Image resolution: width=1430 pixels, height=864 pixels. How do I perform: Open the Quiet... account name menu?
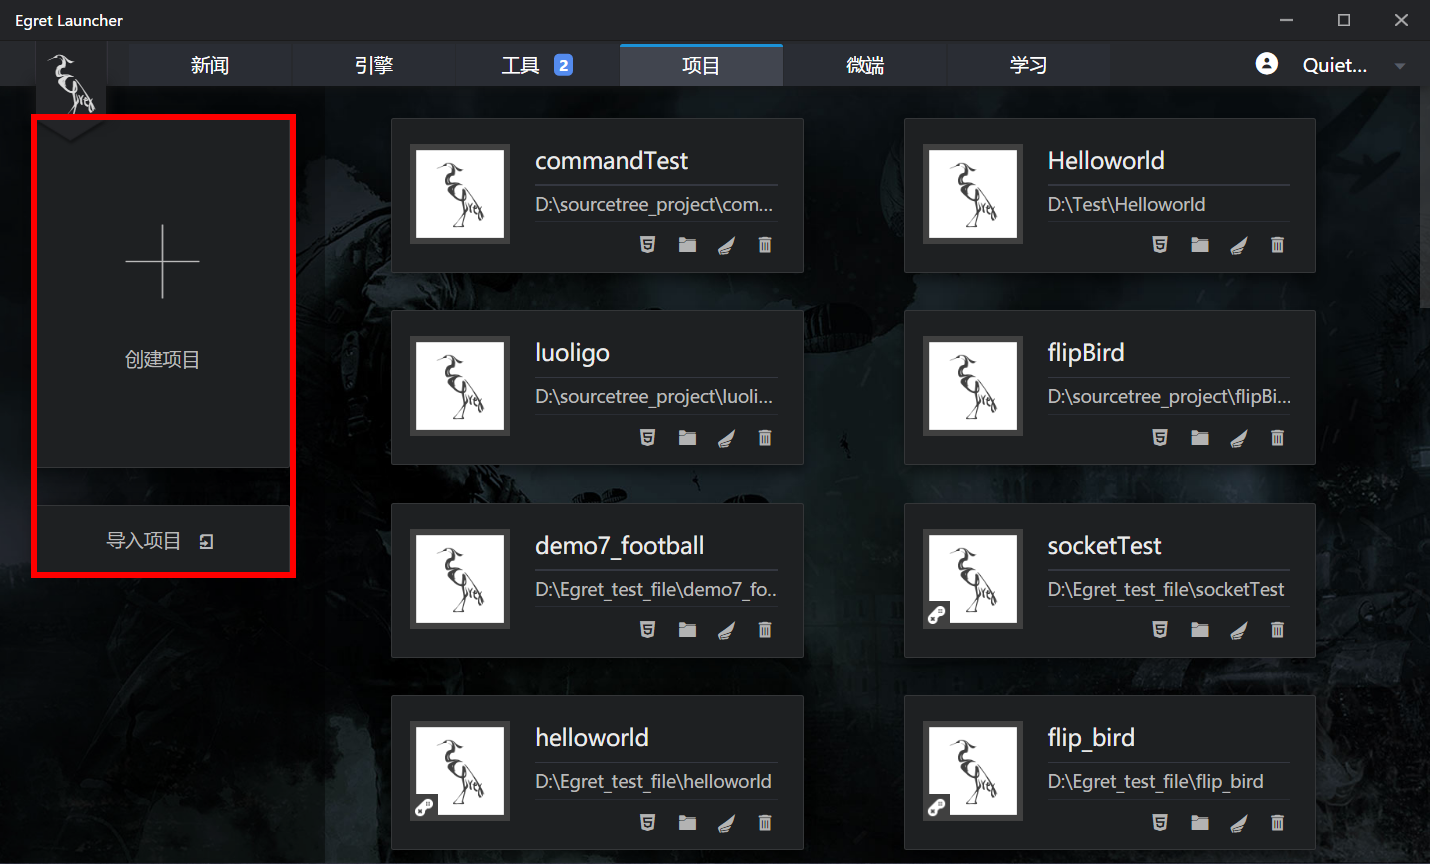pos(1334,65)
